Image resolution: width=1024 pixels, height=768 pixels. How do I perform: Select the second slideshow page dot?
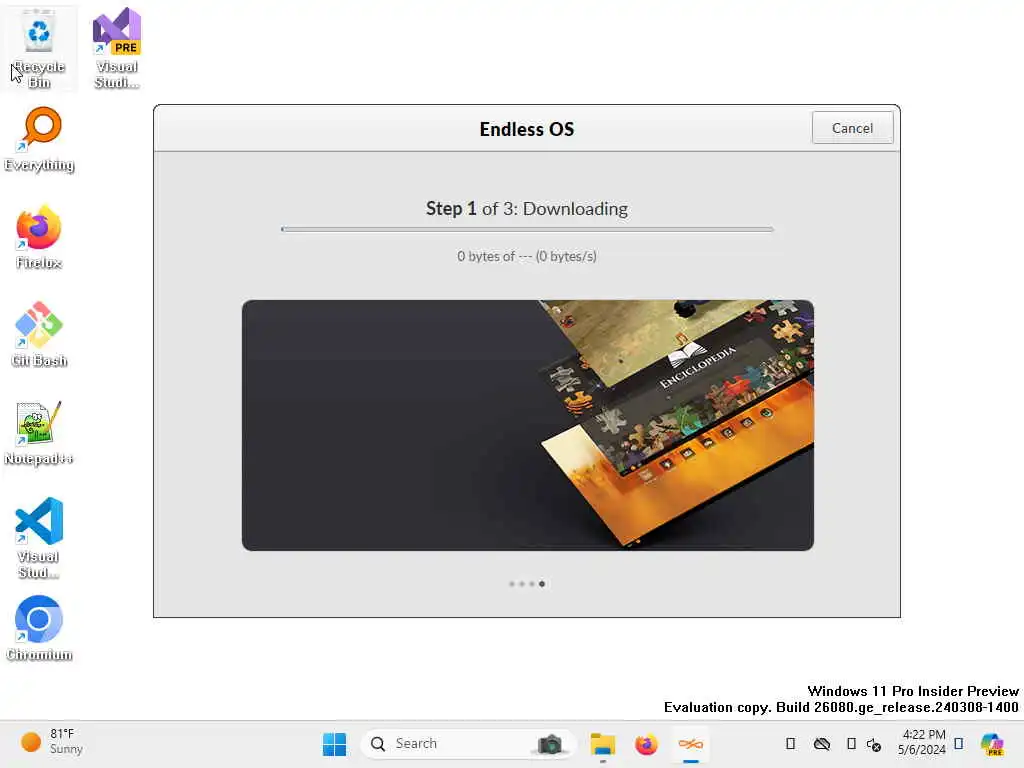pyautogui.click(x=522, y=584)
